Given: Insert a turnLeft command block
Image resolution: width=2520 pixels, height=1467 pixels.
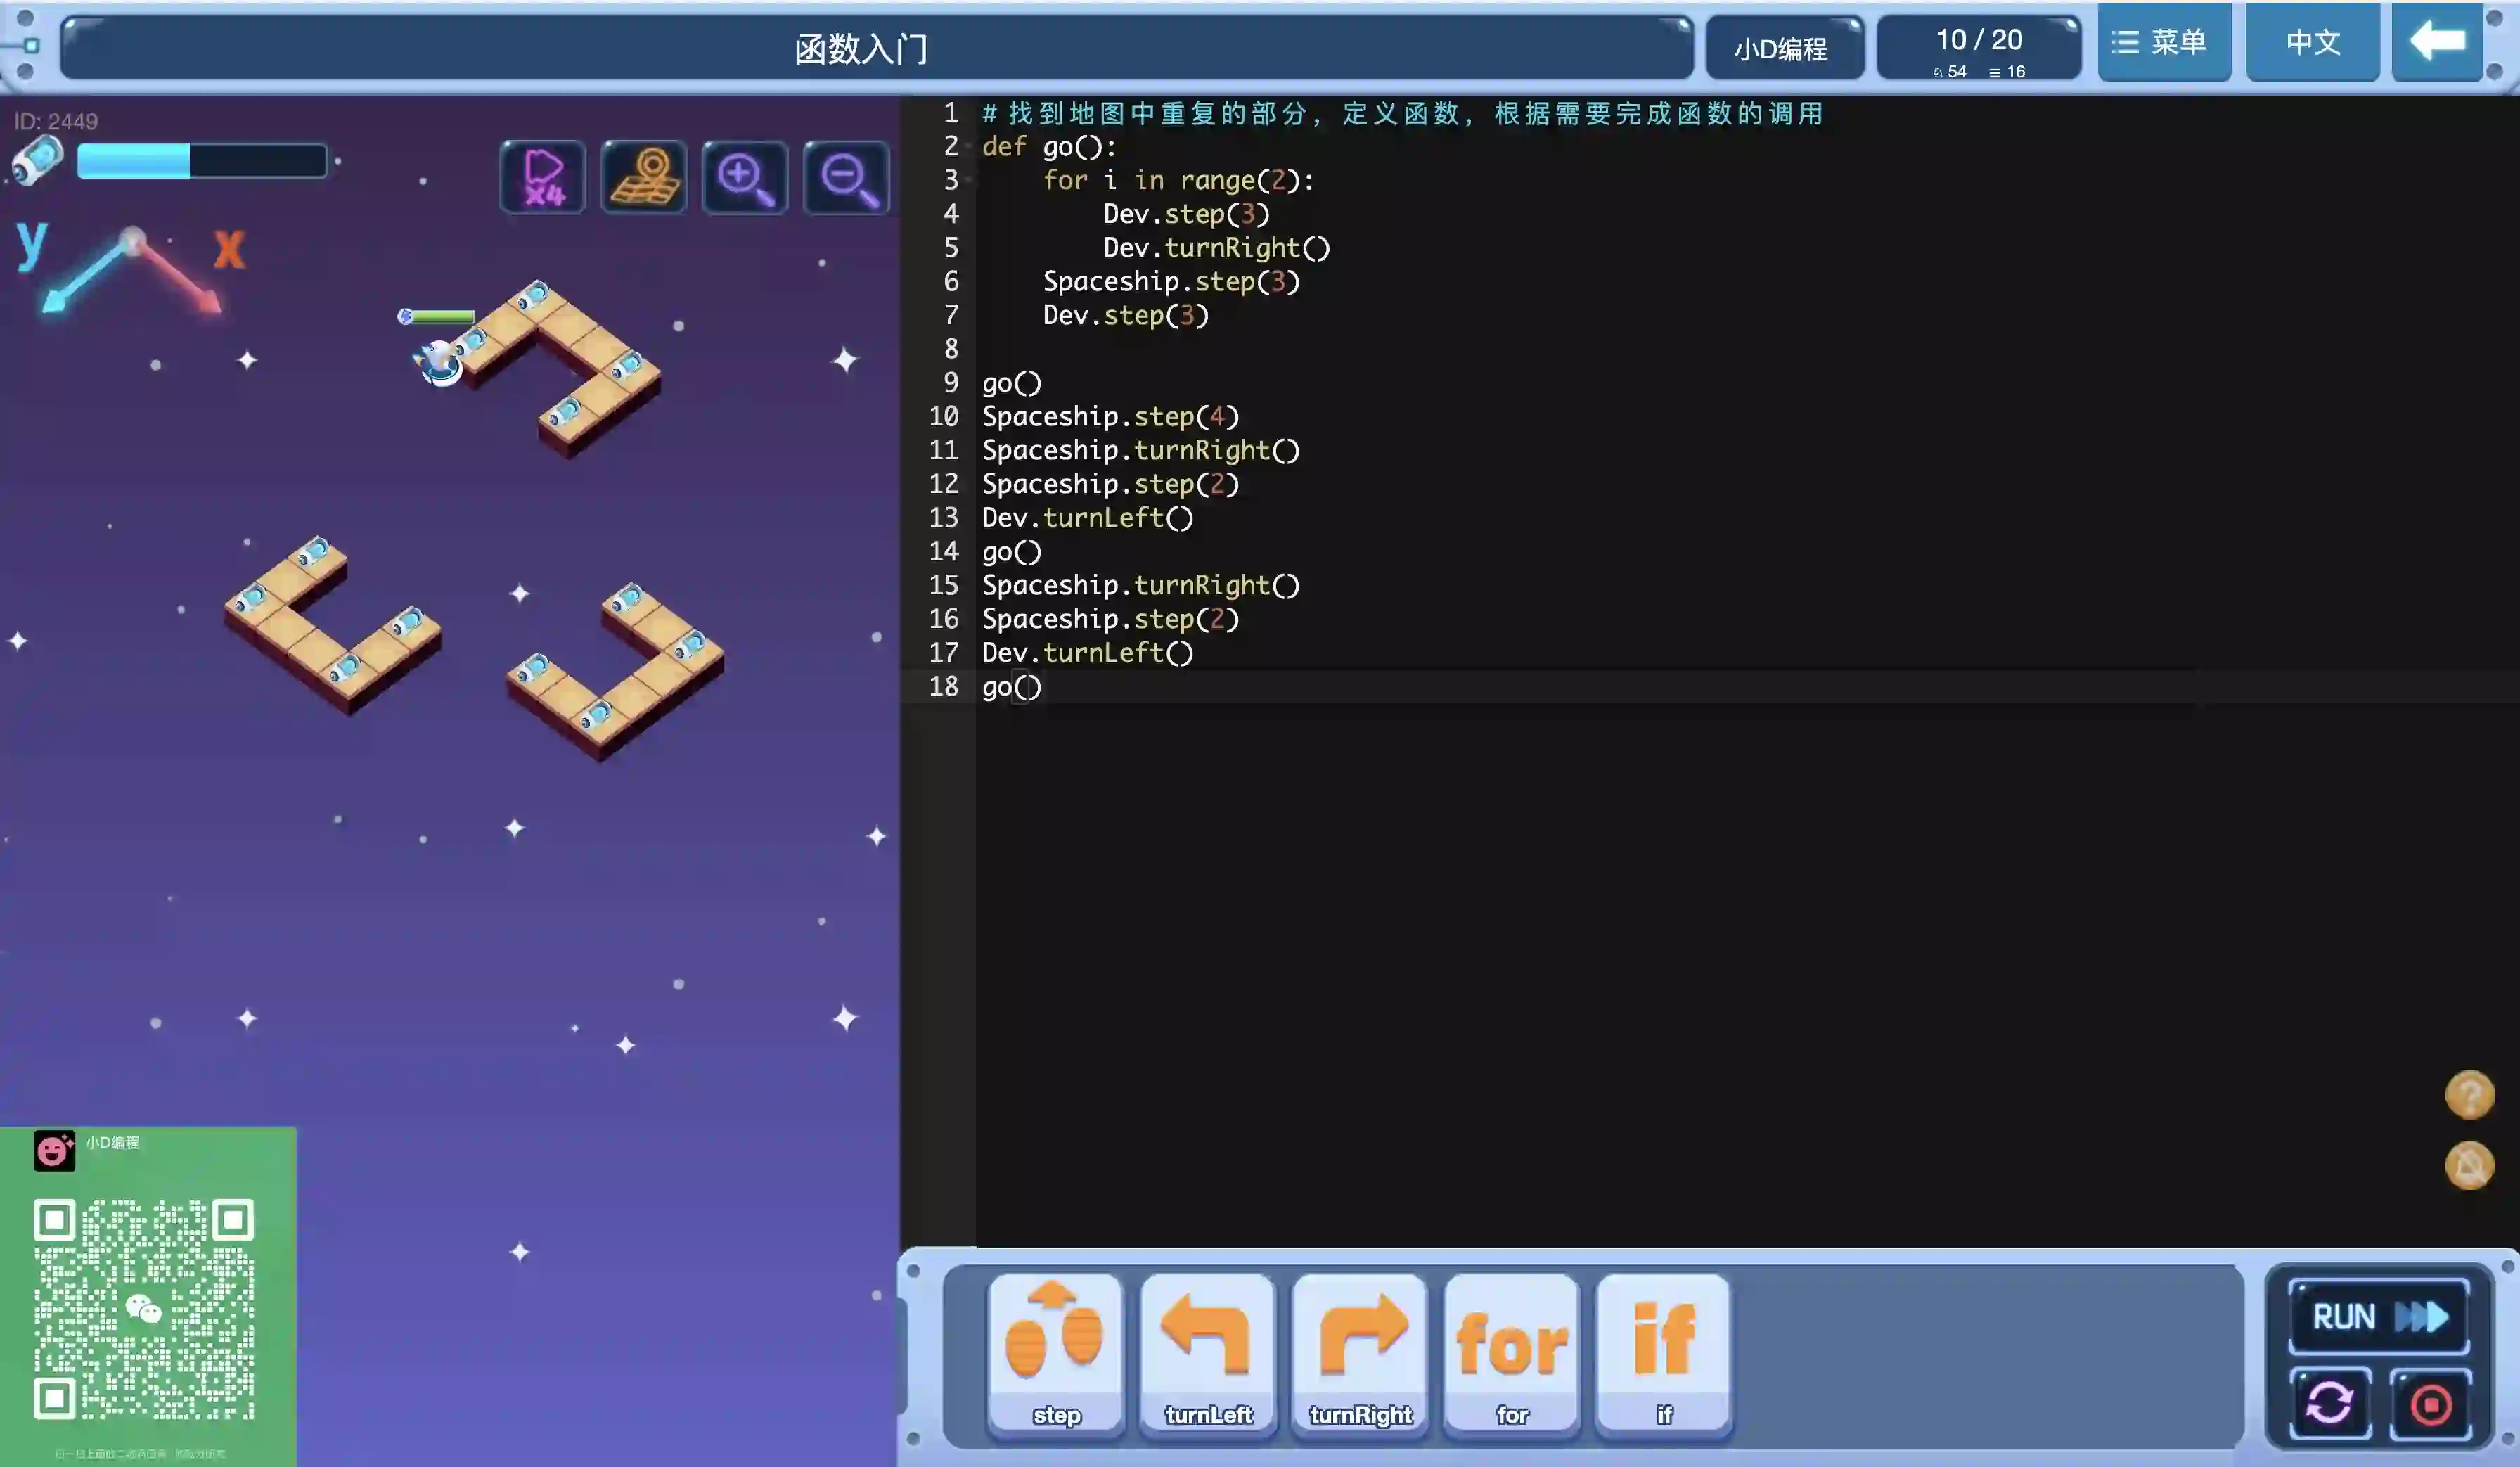Looking at the screenshot, I should click(x=1207, y=1352).
